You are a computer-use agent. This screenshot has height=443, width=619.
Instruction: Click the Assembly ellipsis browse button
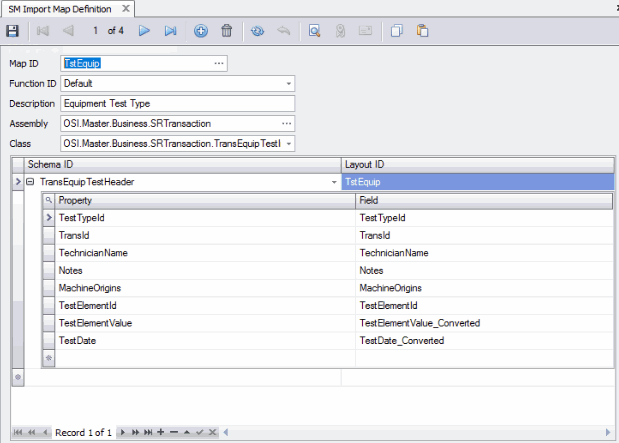point(287,124)
